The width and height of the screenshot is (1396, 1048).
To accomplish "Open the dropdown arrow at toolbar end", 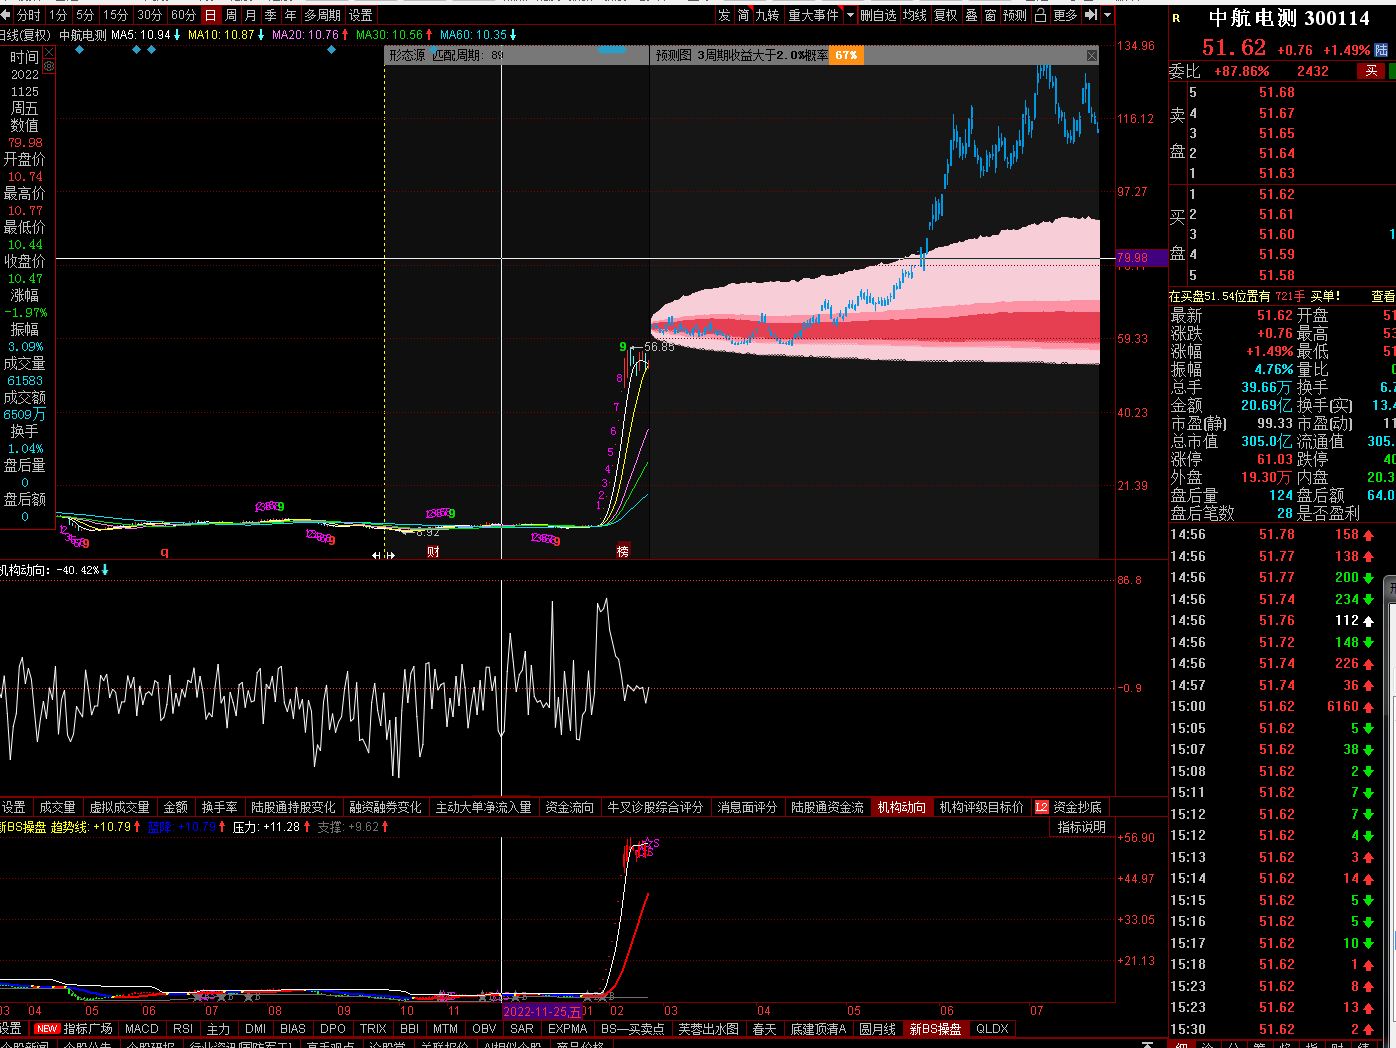I will point(1107,15).
